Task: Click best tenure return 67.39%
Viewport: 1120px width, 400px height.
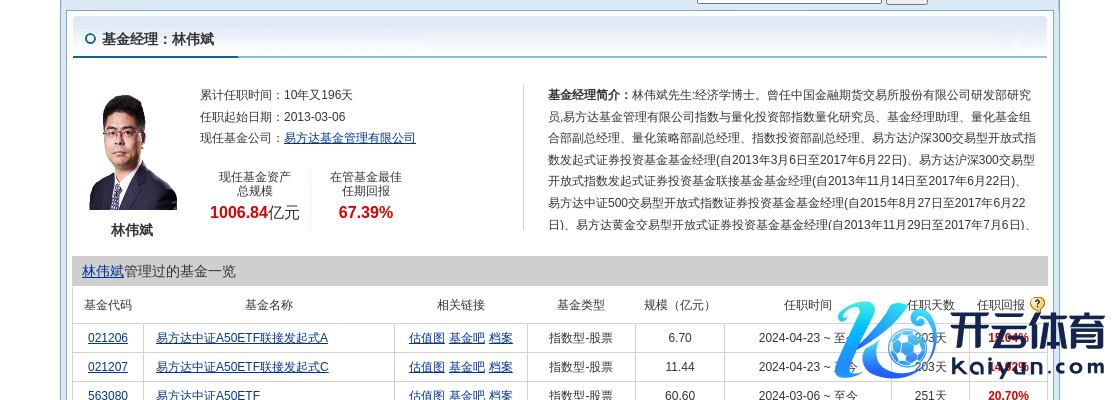Action: tap(366, 212)
